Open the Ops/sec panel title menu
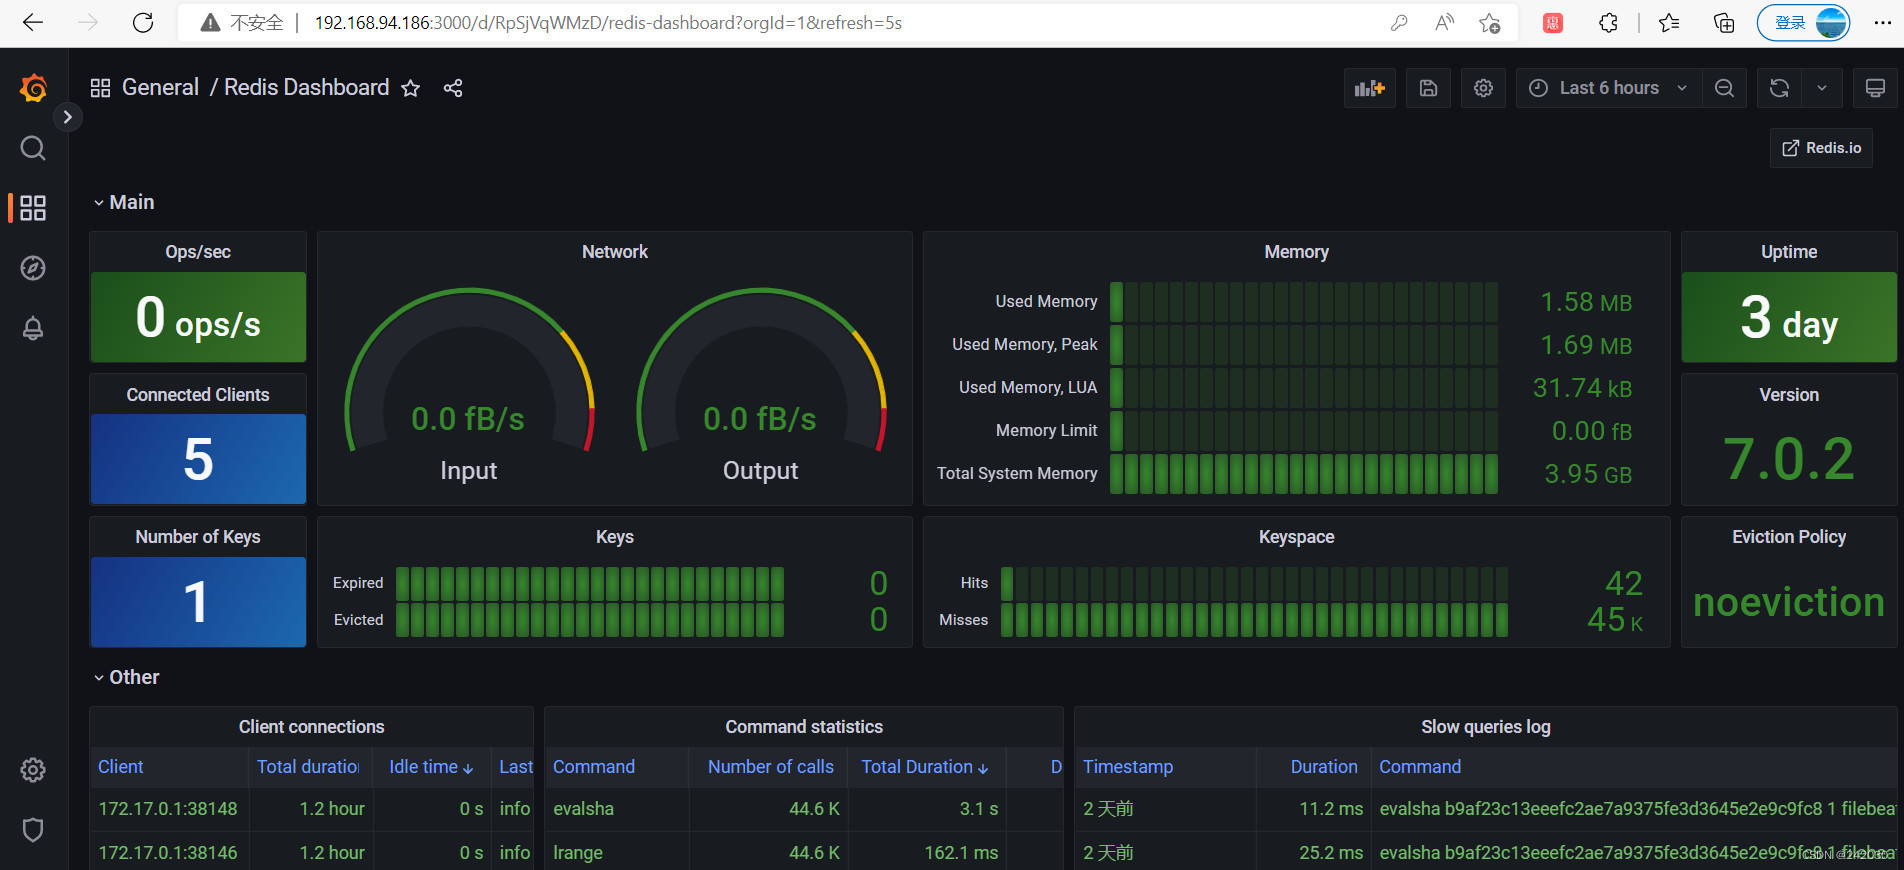Viewport: 1904px width, 870px height. [198, 252]
